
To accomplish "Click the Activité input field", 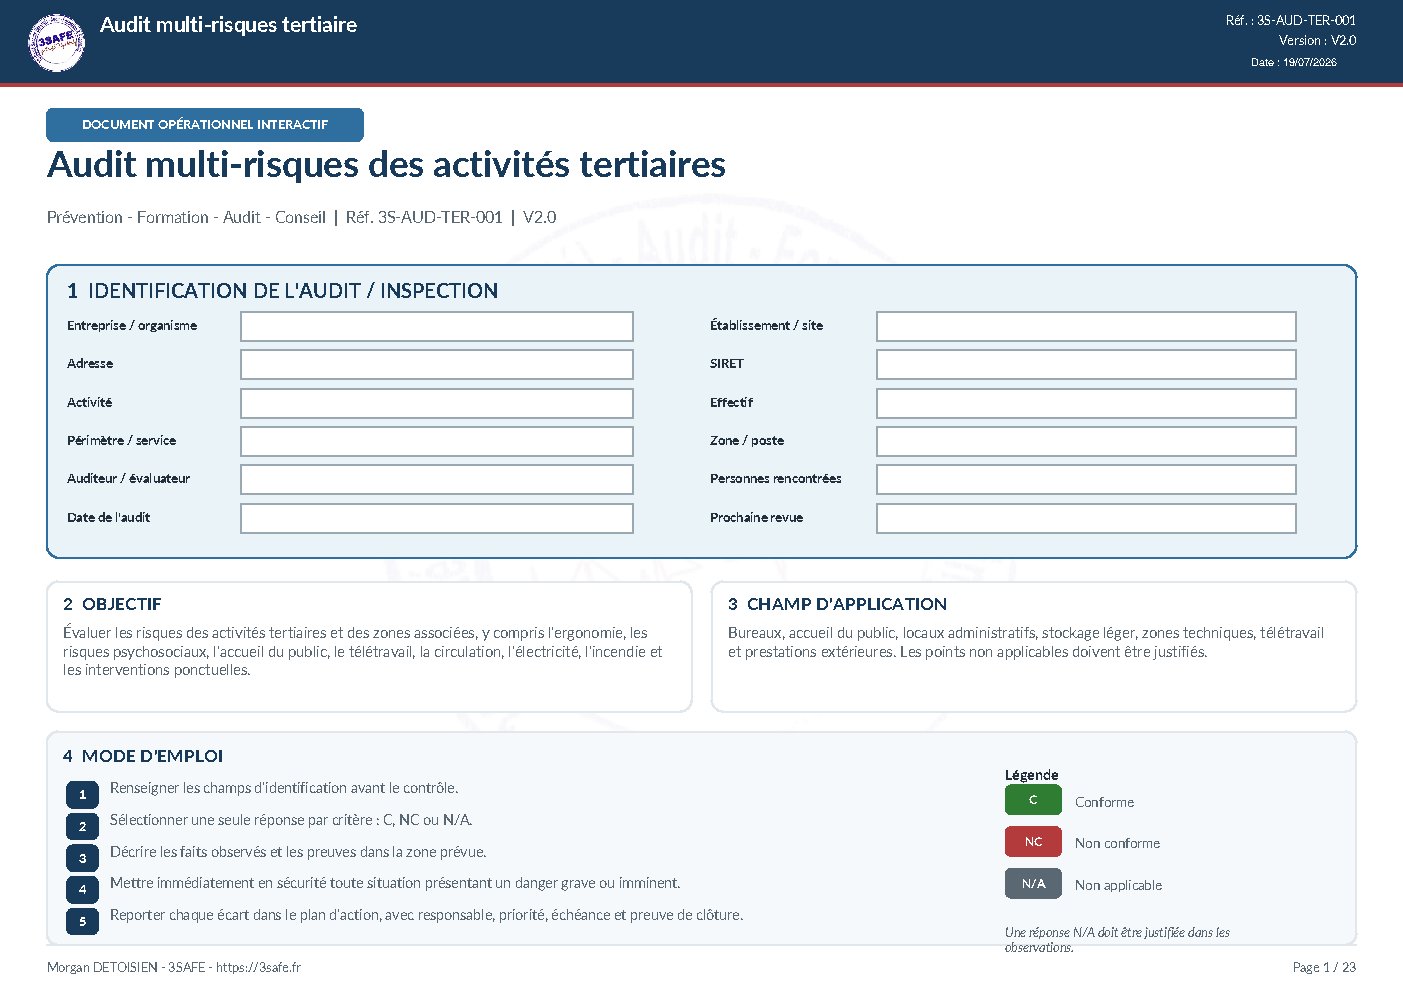I will click(x=437, y=403).
